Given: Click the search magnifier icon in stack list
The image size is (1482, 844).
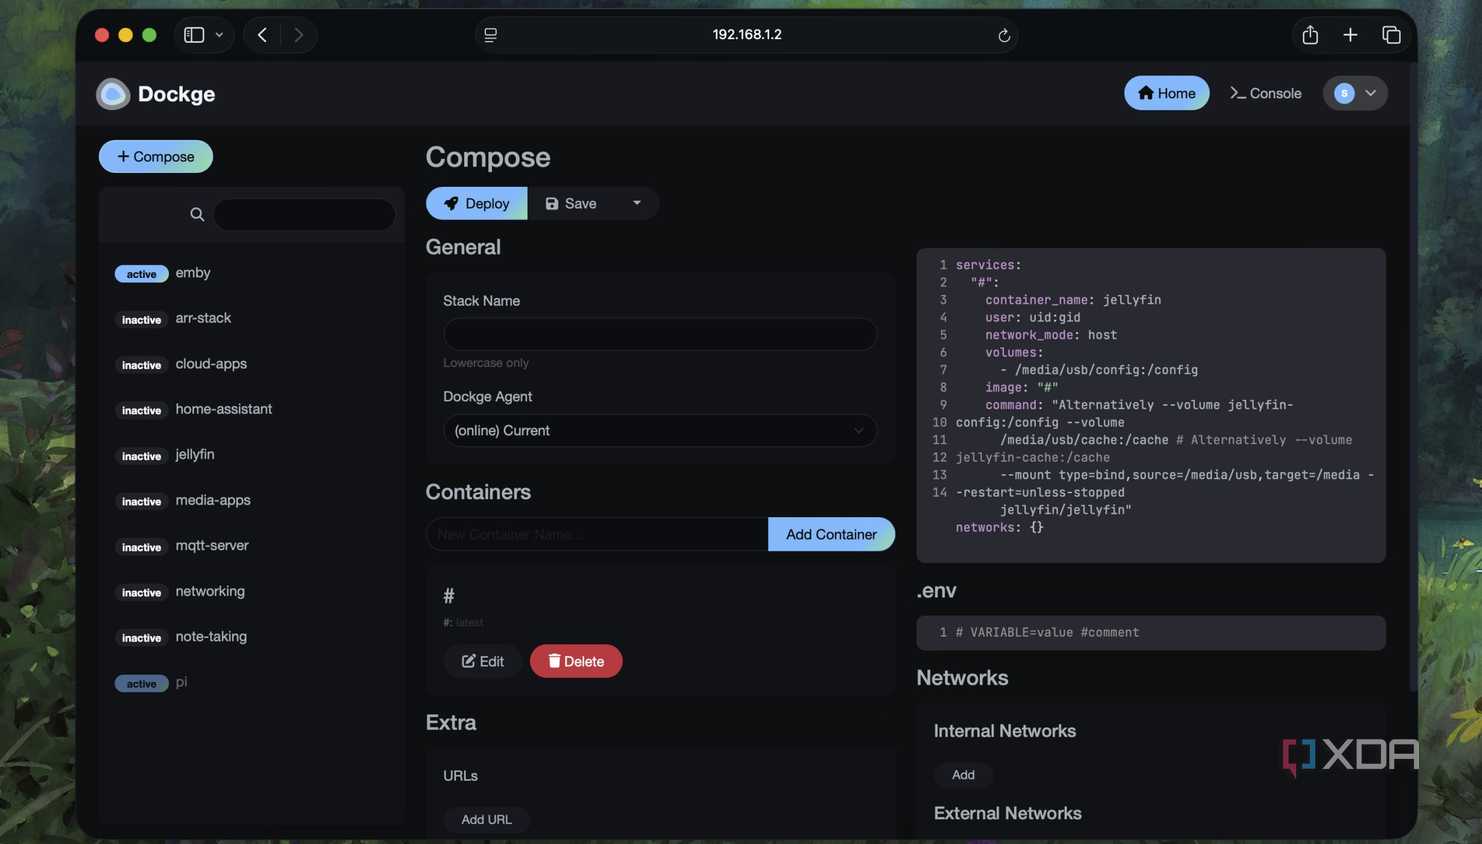Looking at the screenshot, I should 197,214.
